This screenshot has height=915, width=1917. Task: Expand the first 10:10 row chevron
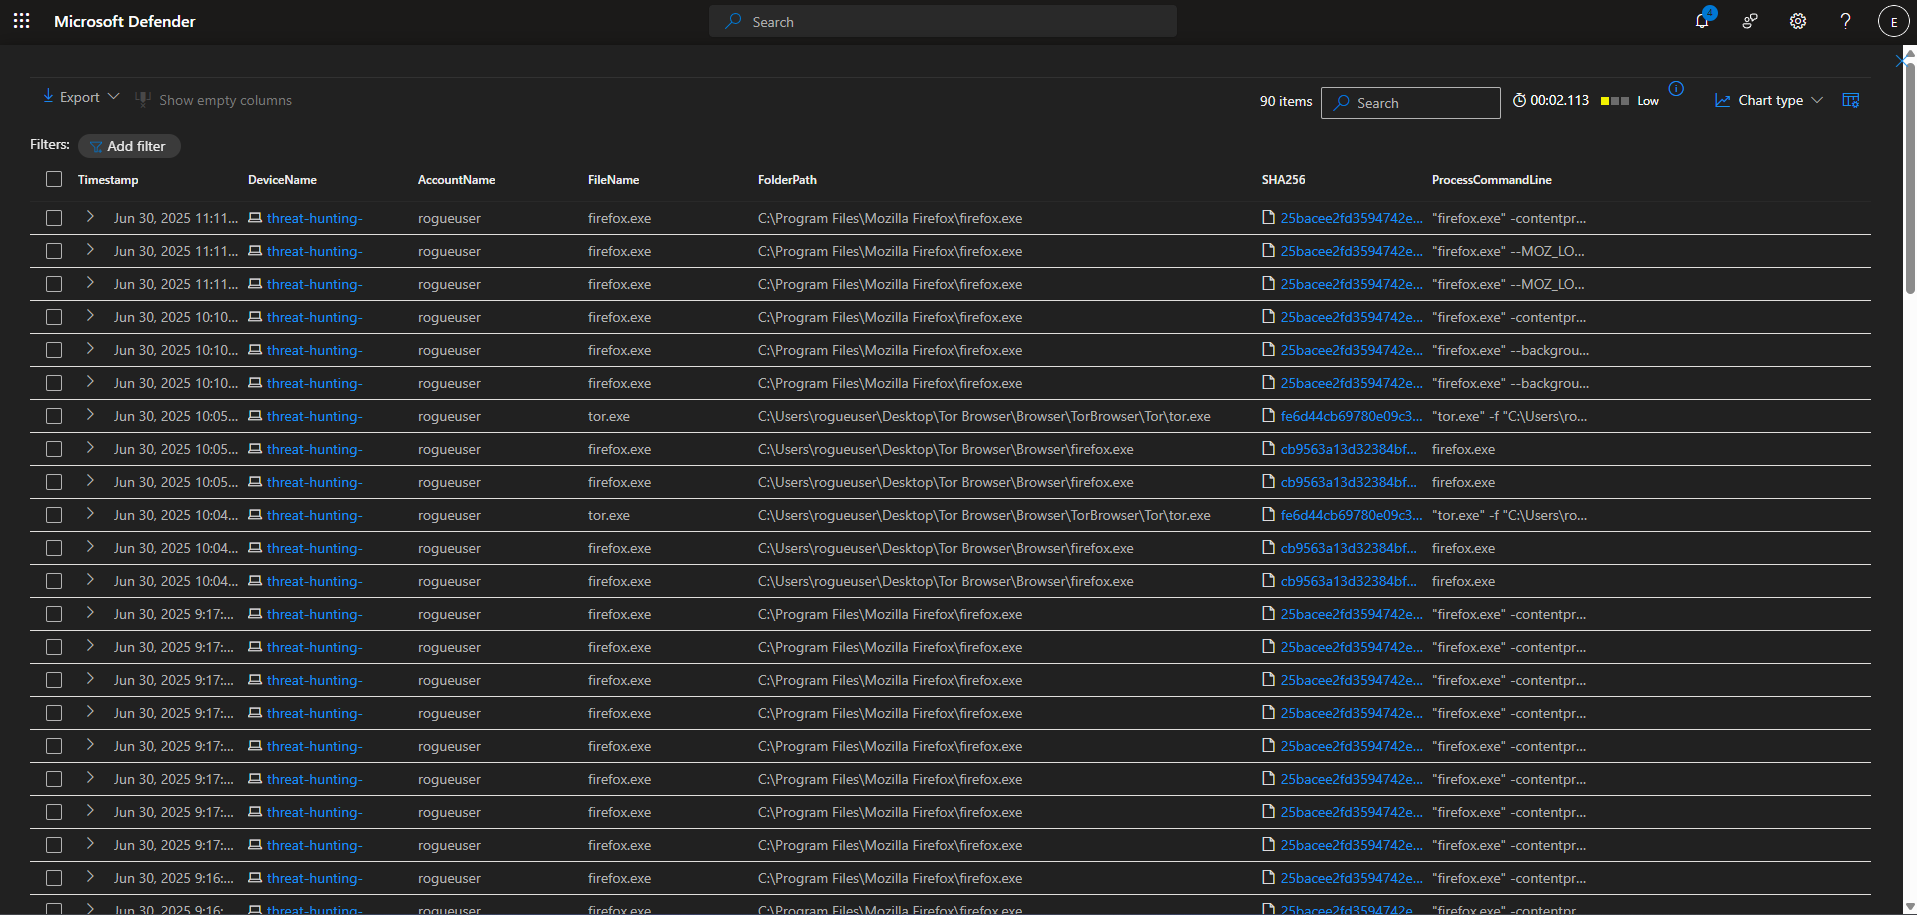(x=90, y=316)
